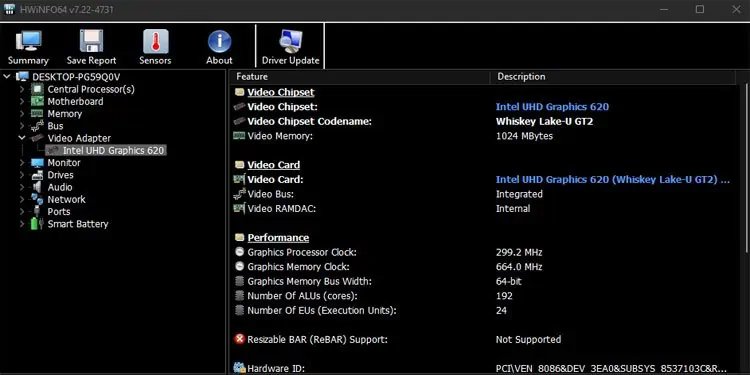Click the Graphics Processor Clock icon
750x375 pixels.
(x=239, y=252)
